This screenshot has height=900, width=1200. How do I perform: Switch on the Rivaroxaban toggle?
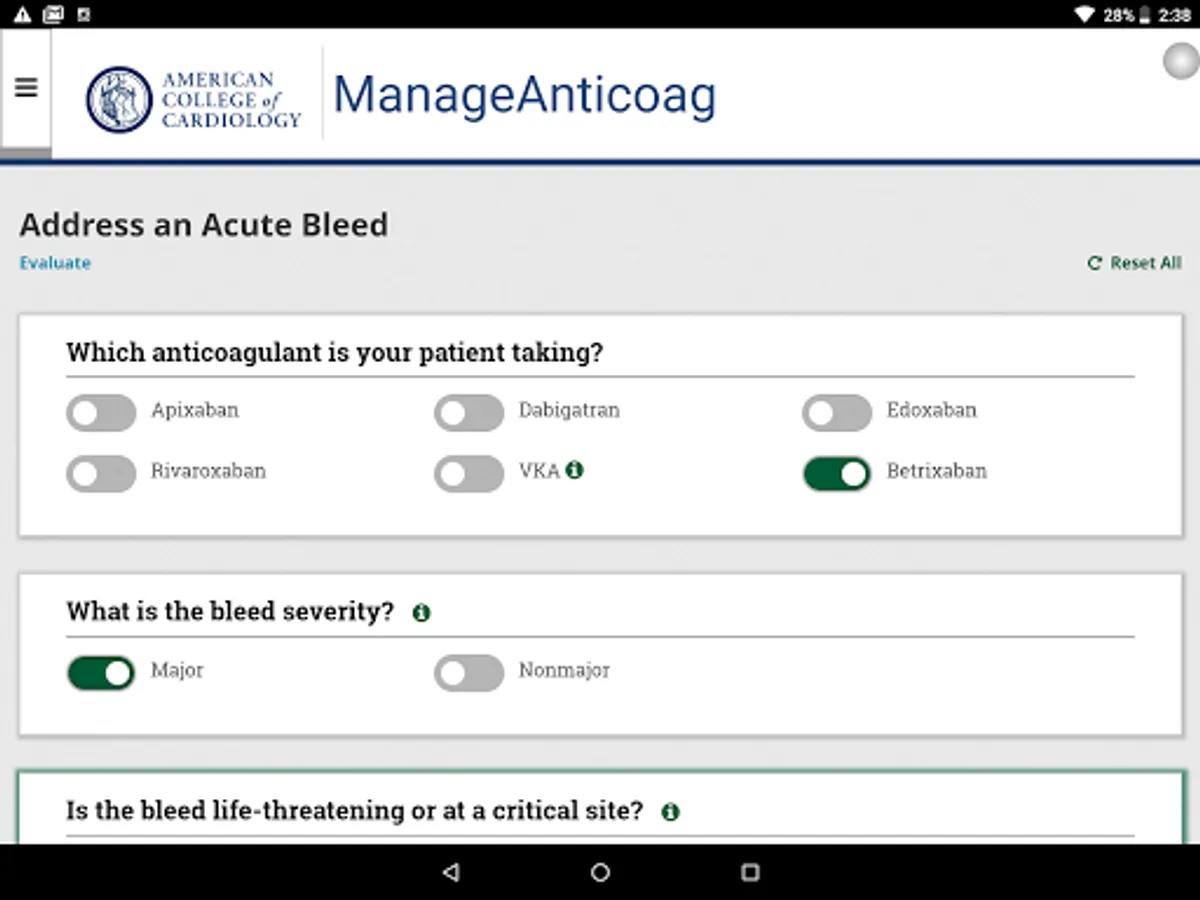click(101, 473)
